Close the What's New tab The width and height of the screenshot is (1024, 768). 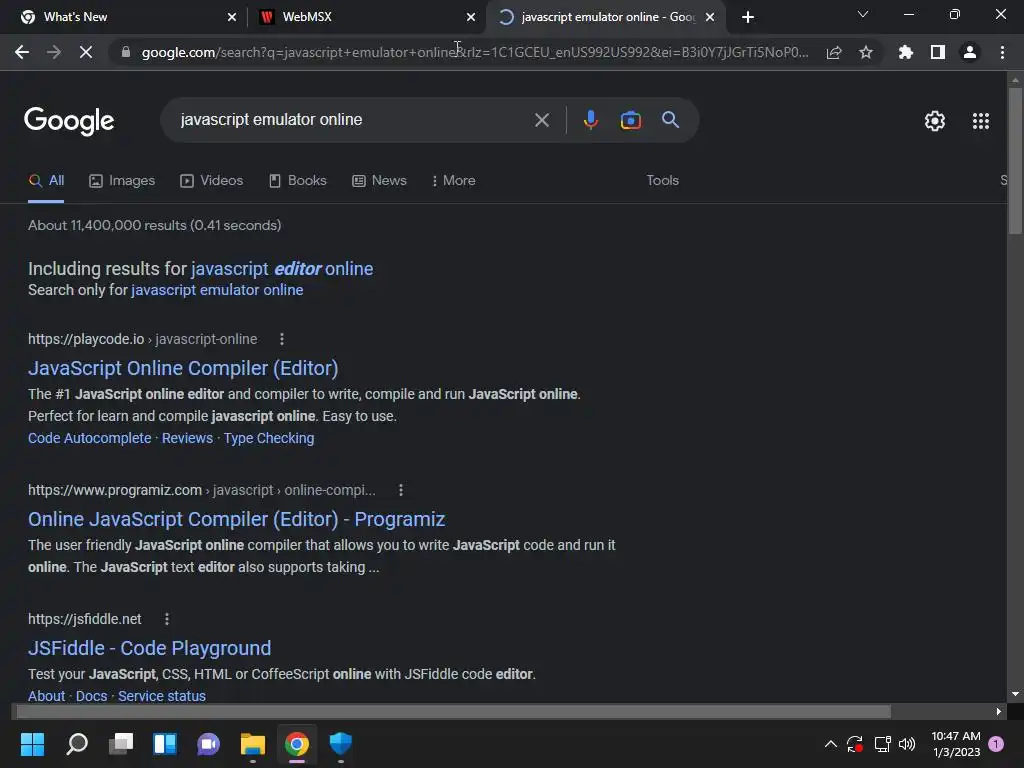coord(232,17)
